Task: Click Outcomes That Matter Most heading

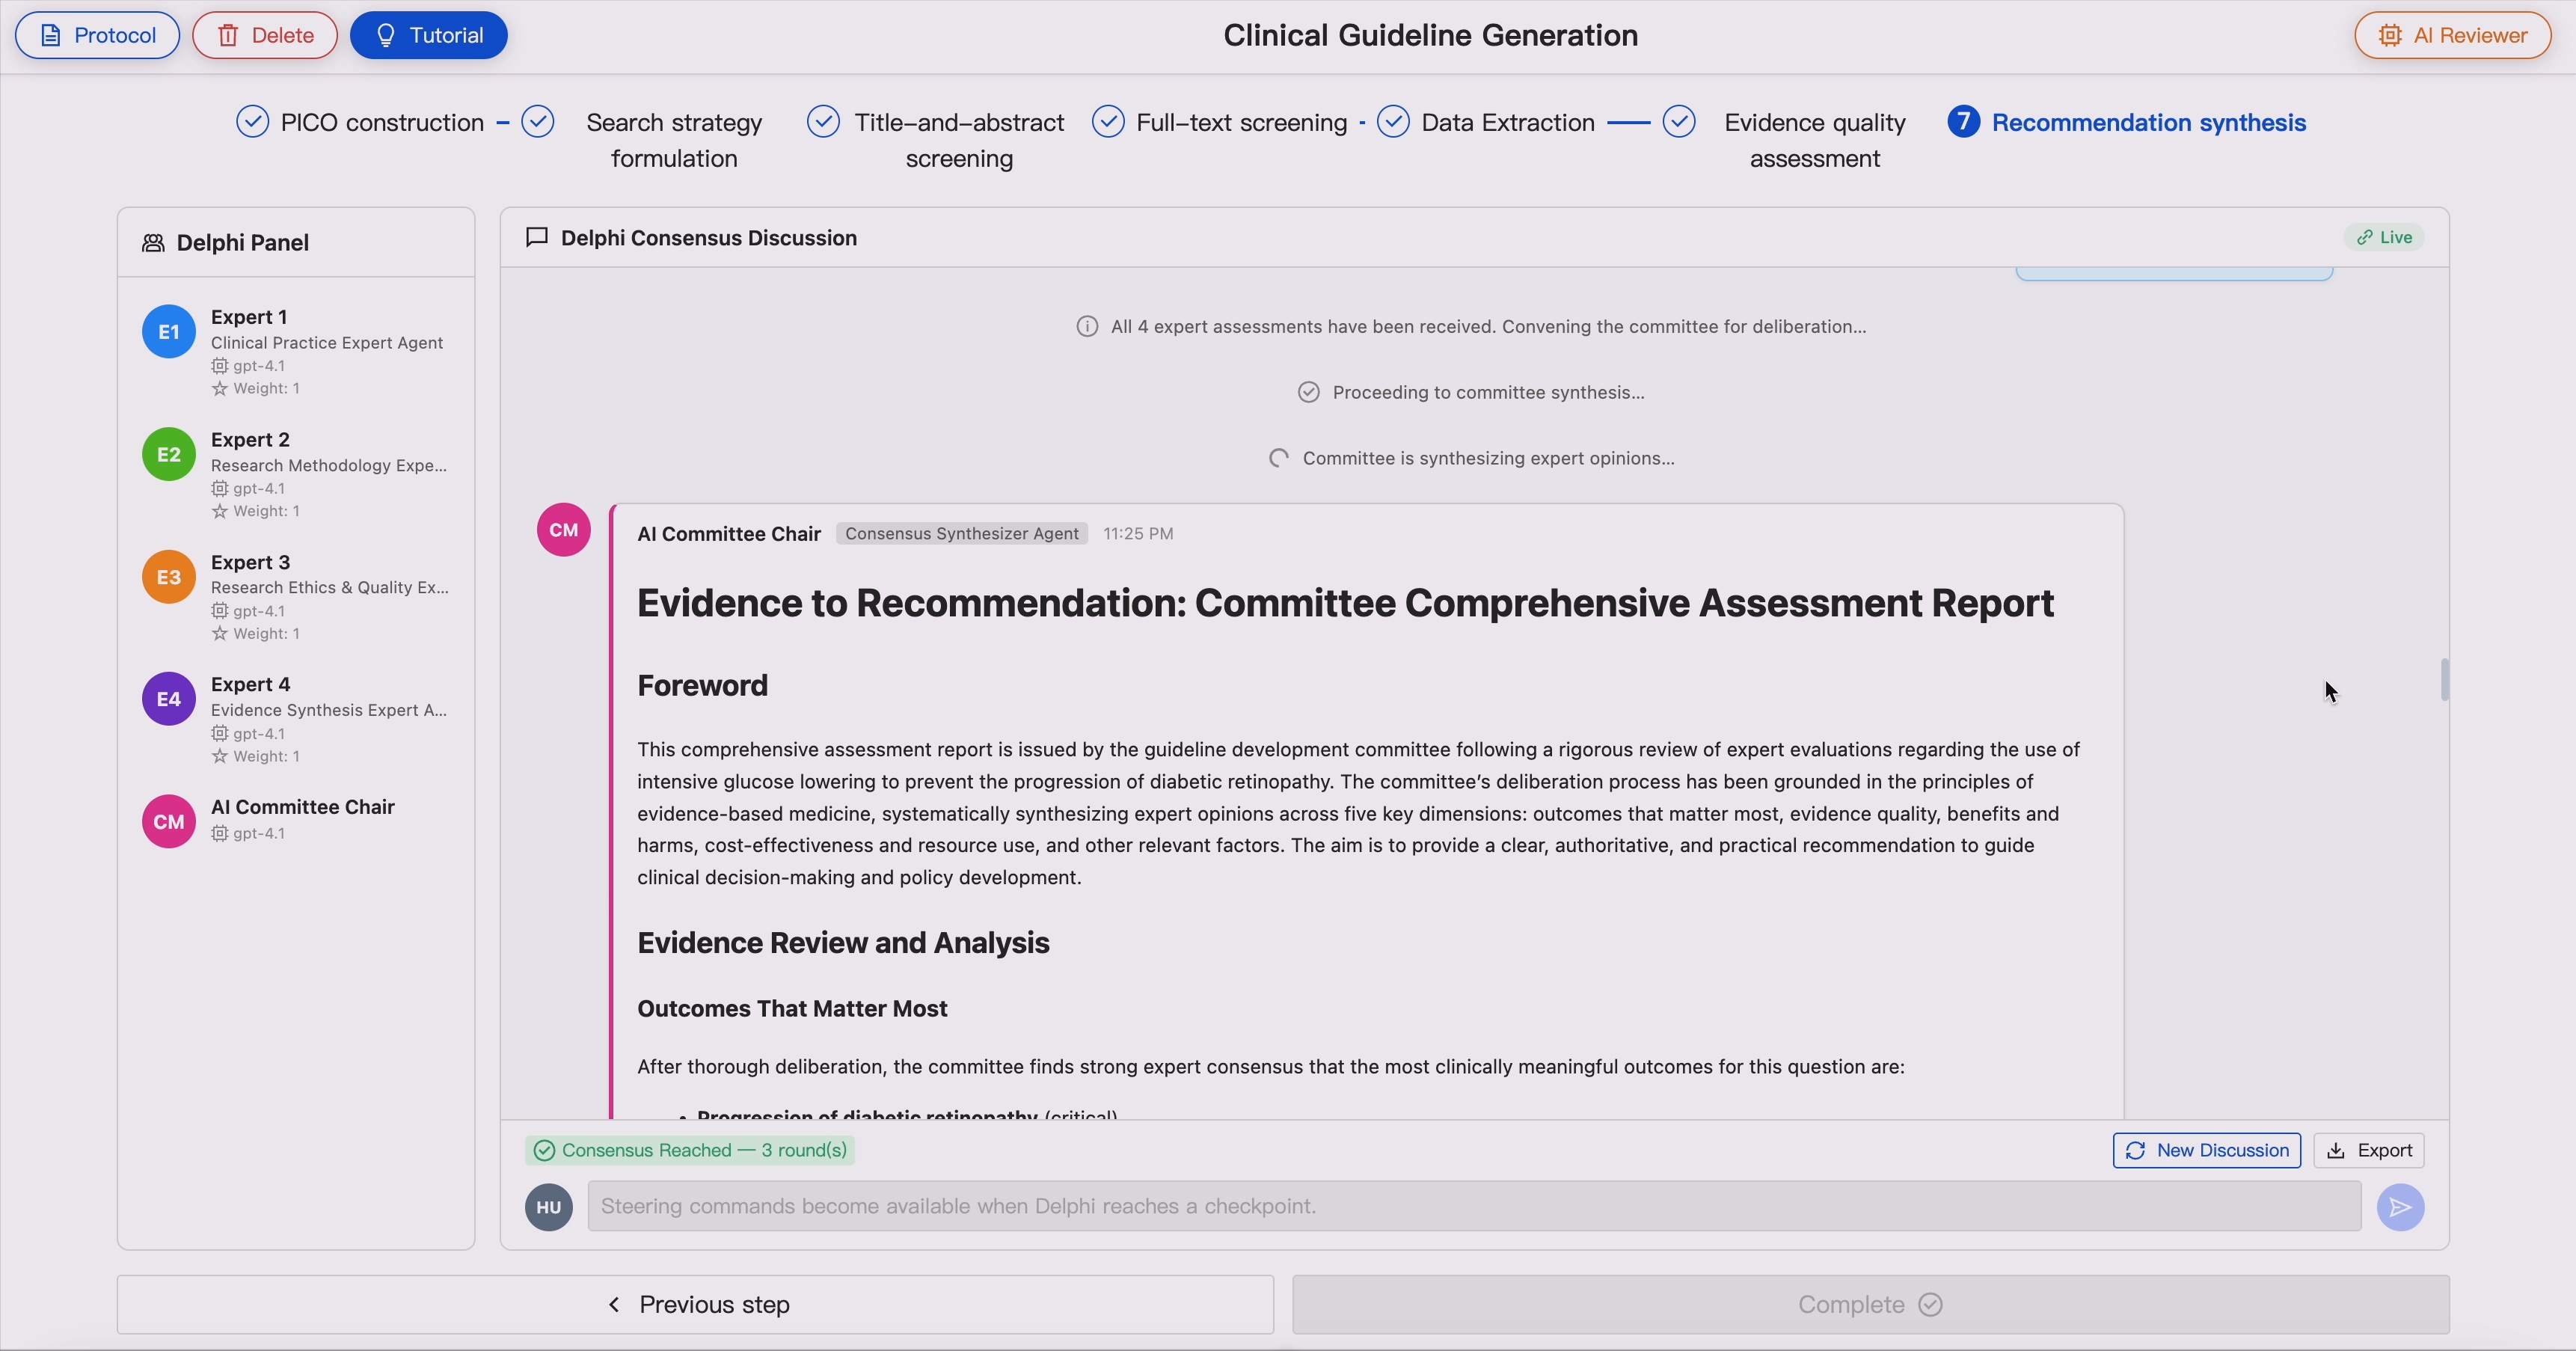Action: pyautogui.click(x=792, y=1008)
